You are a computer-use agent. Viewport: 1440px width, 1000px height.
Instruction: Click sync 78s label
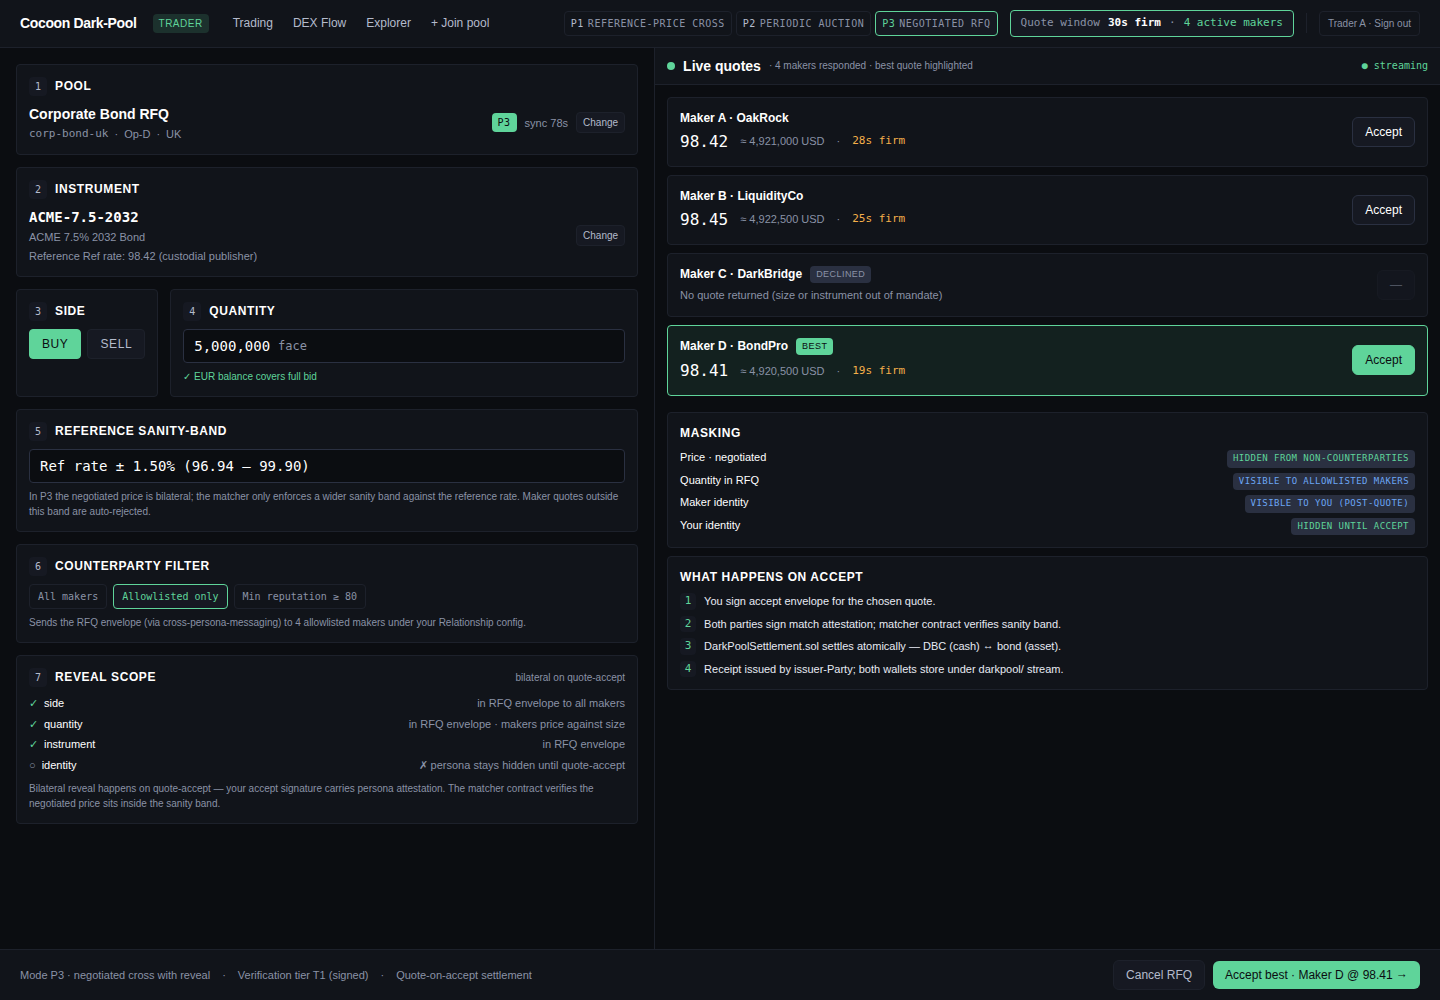point(546,123)
